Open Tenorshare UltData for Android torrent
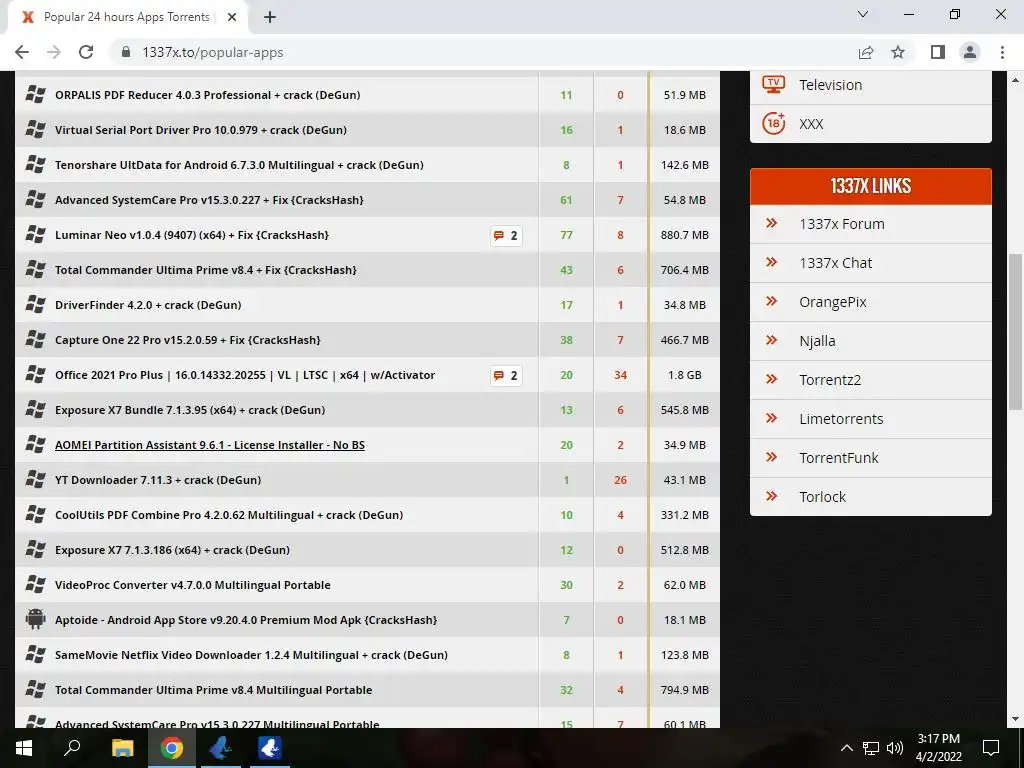 [x=239, y=165]
